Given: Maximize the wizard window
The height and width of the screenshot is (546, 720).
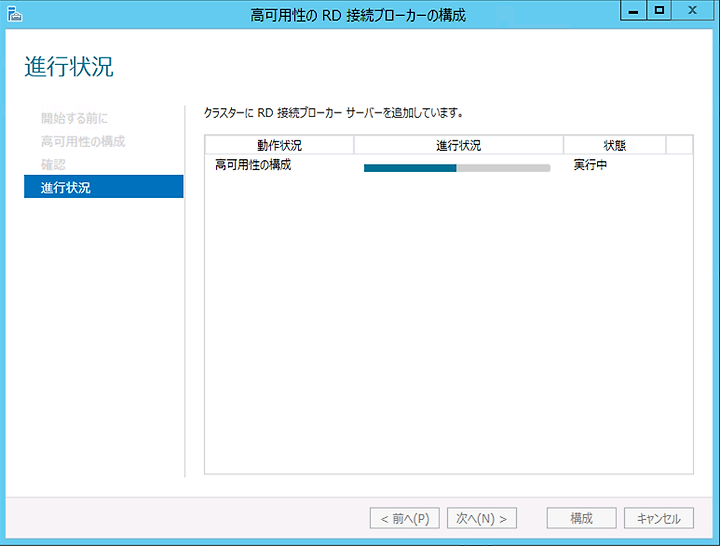Looking at the screenshot, I should (659, 11).
